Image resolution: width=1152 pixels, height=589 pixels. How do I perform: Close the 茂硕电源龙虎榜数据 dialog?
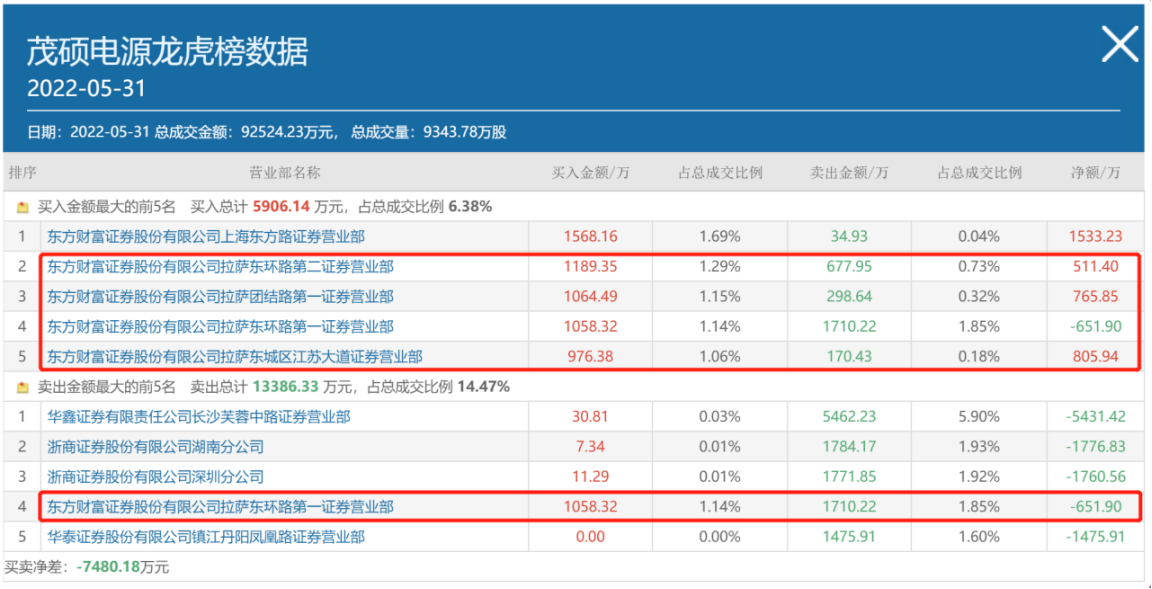tap(1120, 46)
